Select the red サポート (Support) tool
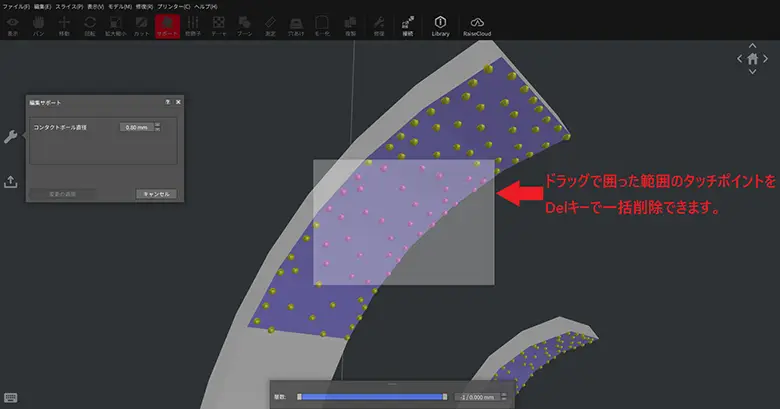 [166, 24]
